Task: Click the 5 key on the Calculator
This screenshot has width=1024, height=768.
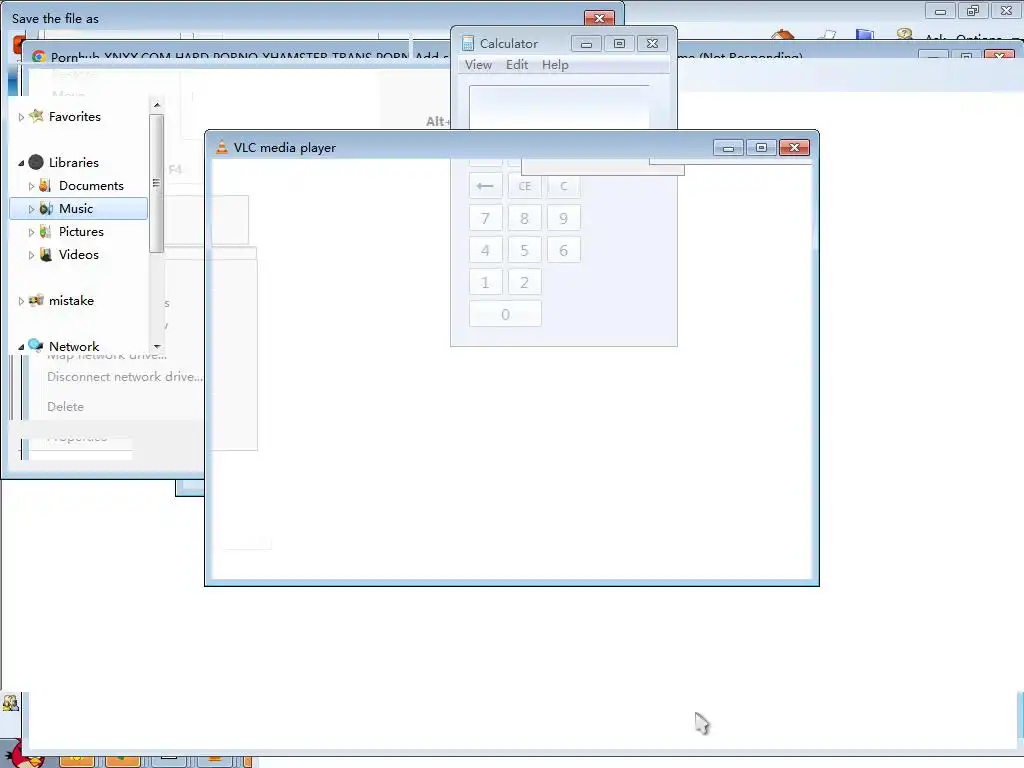Action: (x=524, y=250)
